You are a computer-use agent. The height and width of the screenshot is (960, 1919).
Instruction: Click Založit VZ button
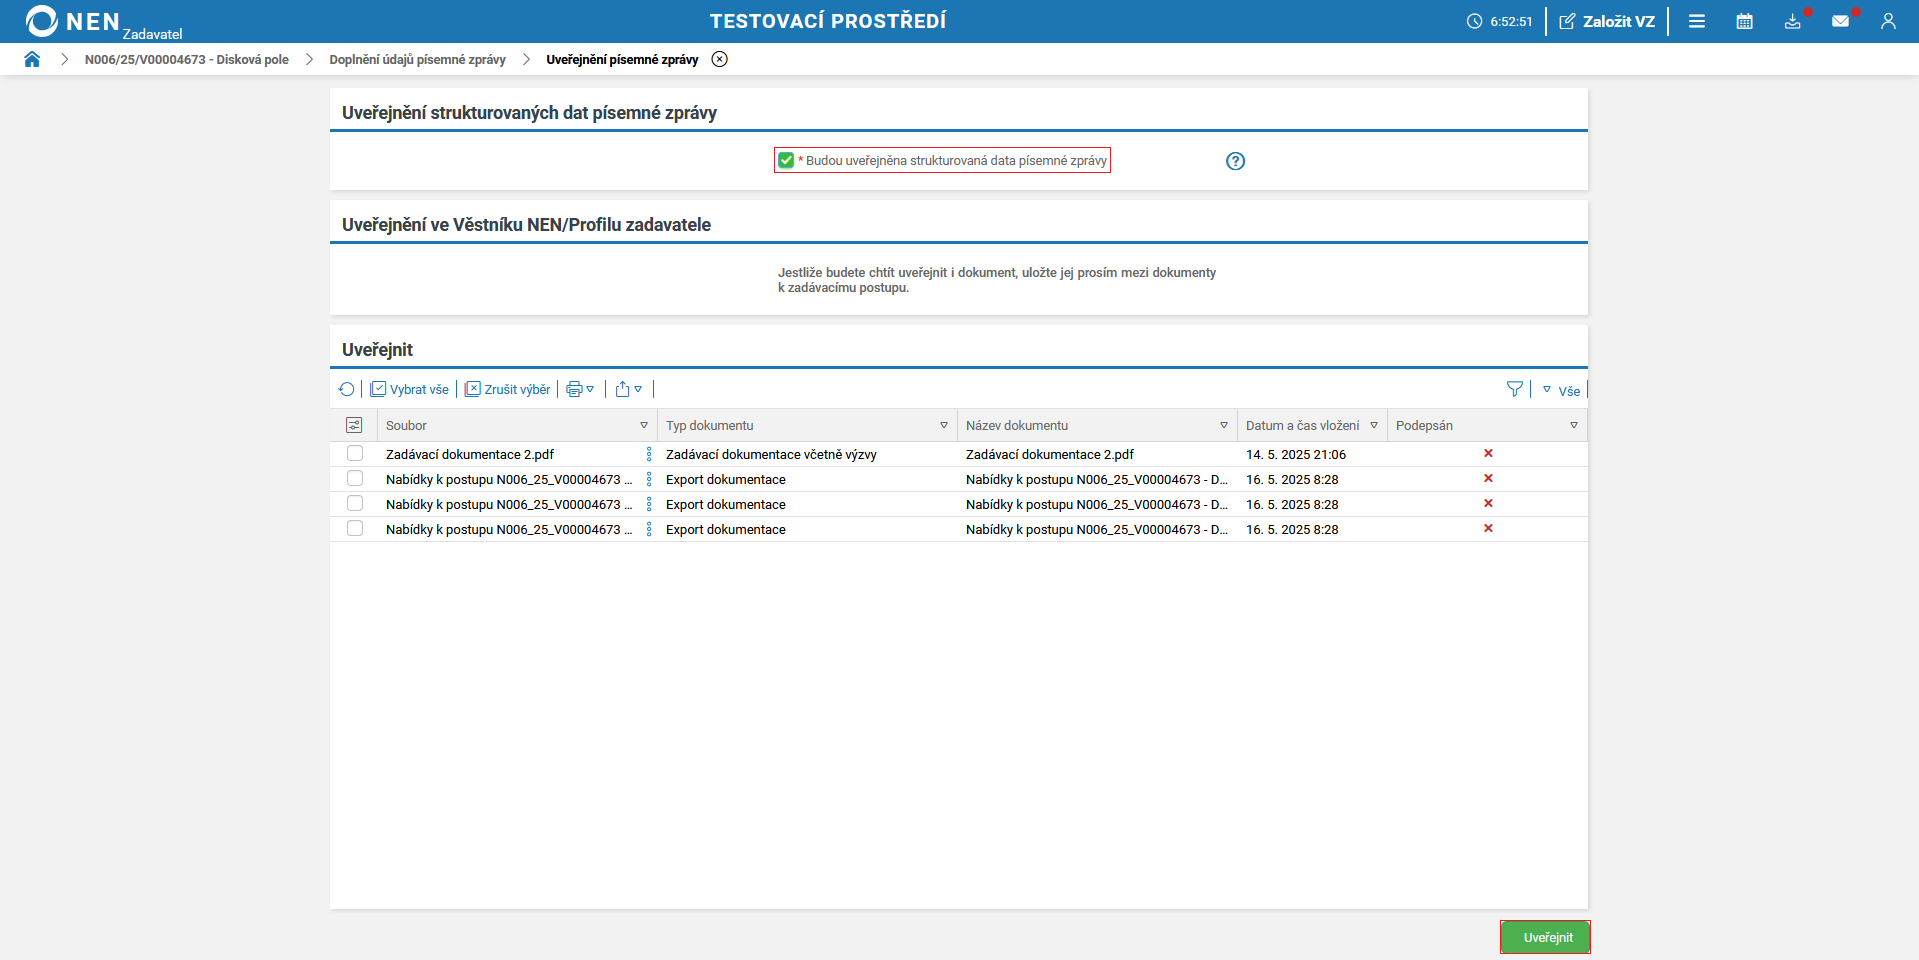[x=1607, y=21]
